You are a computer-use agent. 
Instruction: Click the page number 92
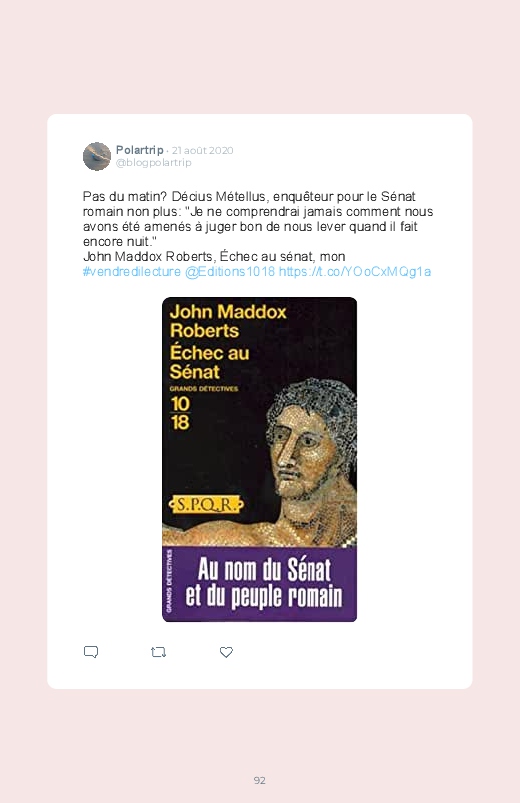click(260, 780)
